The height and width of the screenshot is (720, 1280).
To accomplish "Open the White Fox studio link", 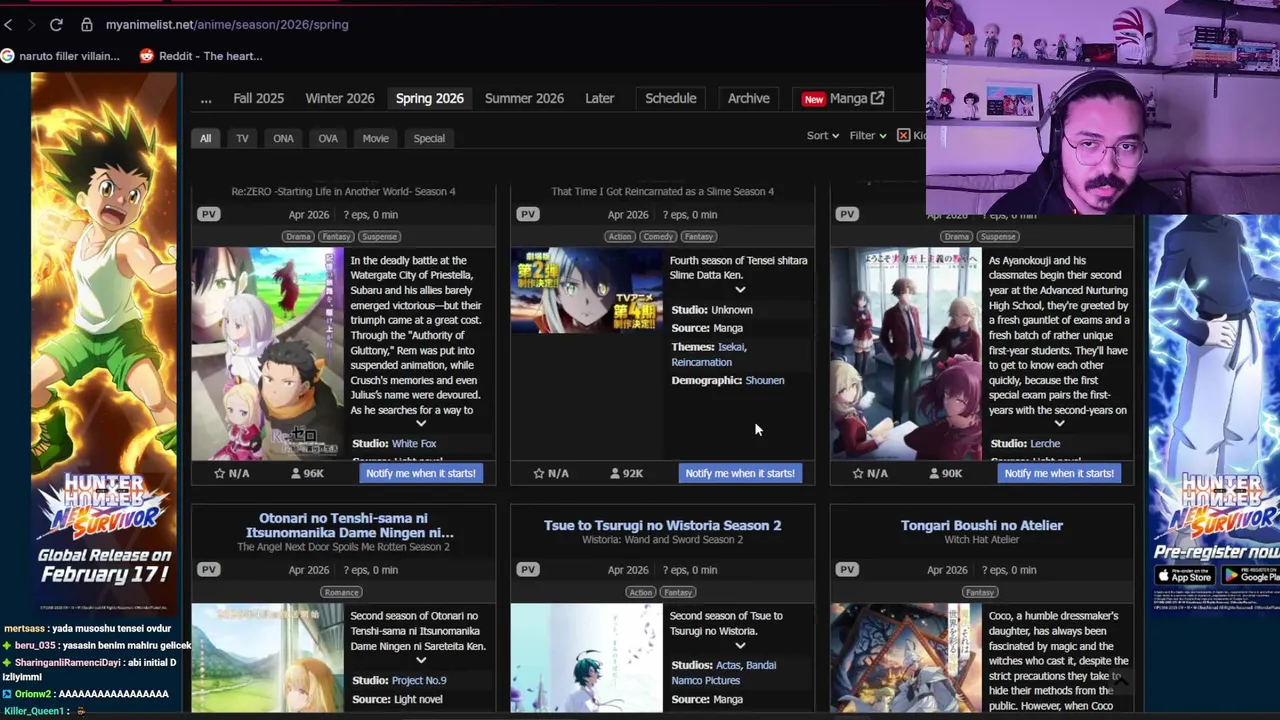I will [414, 443].
